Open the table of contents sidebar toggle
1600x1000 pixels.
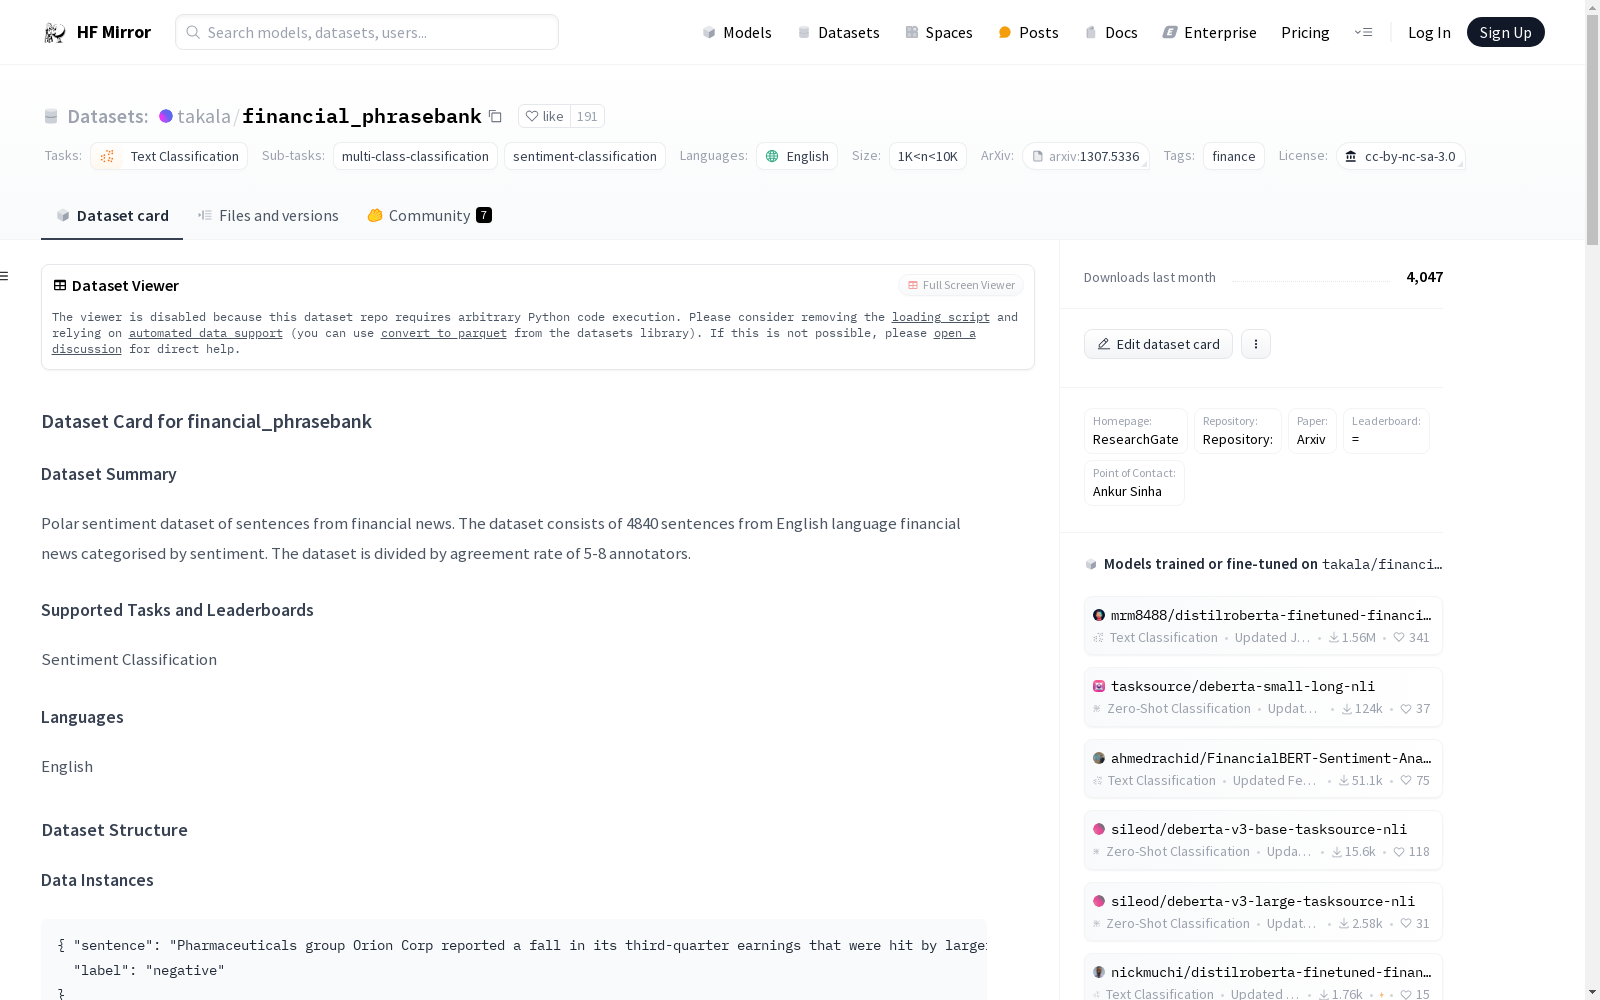tap(5, 276)
